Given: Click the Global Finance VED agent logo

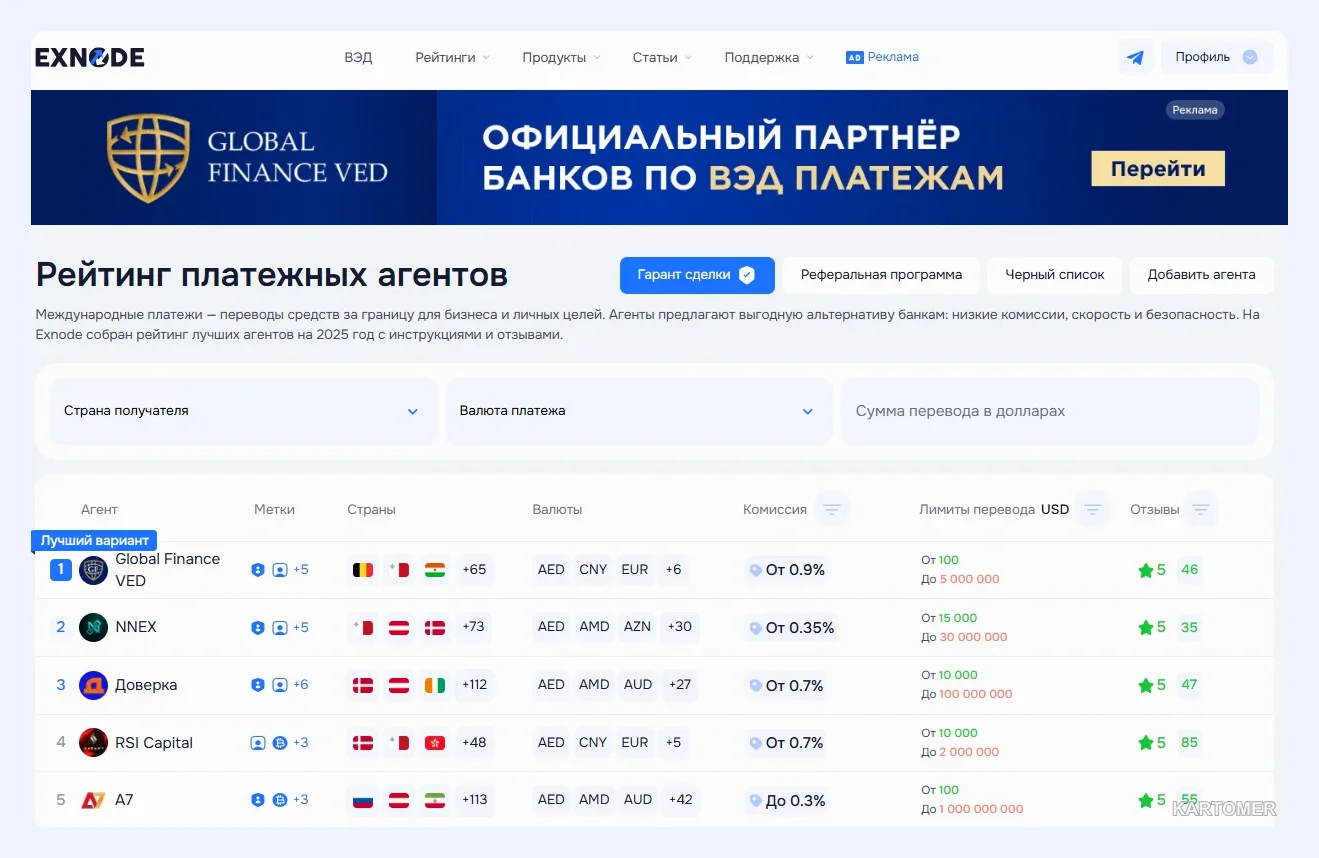Looking at the screenshot, I should [x=93, y=570].
